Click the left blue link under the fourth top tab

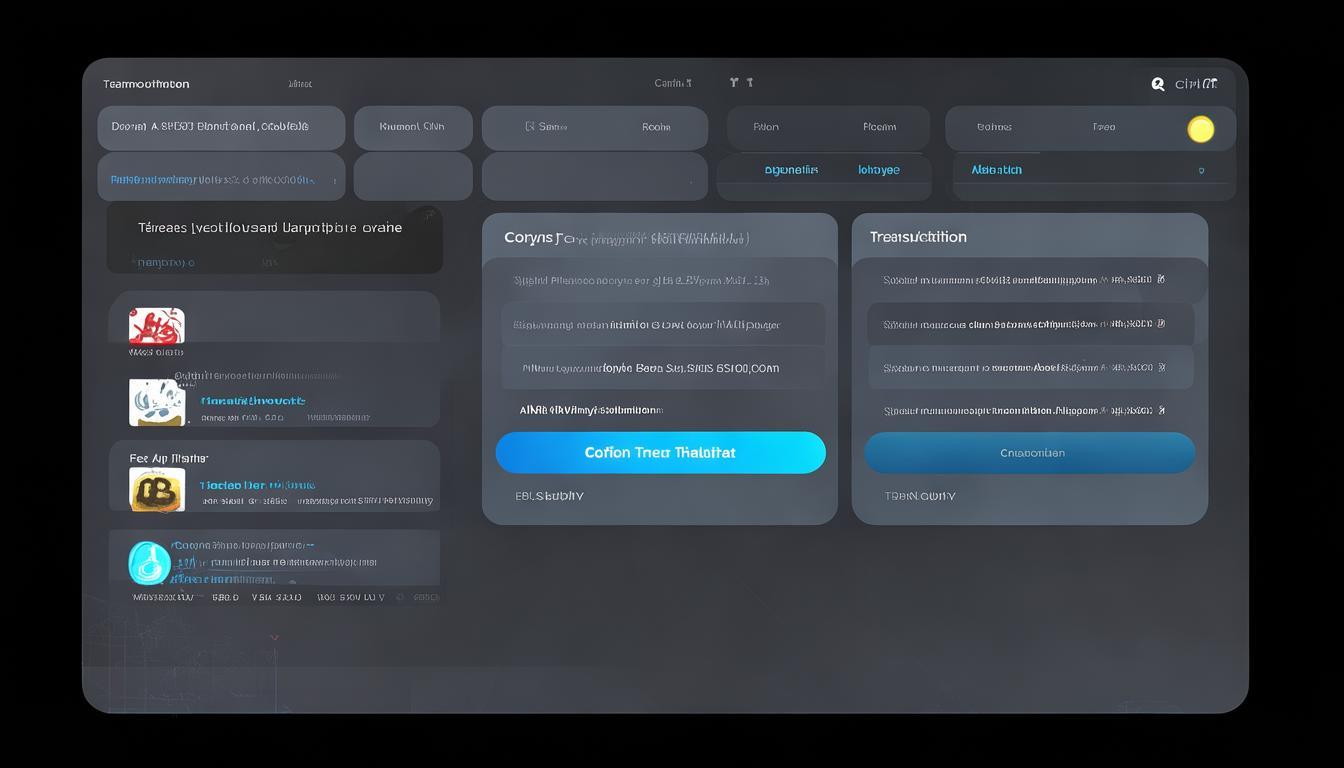tap(791, 170)
